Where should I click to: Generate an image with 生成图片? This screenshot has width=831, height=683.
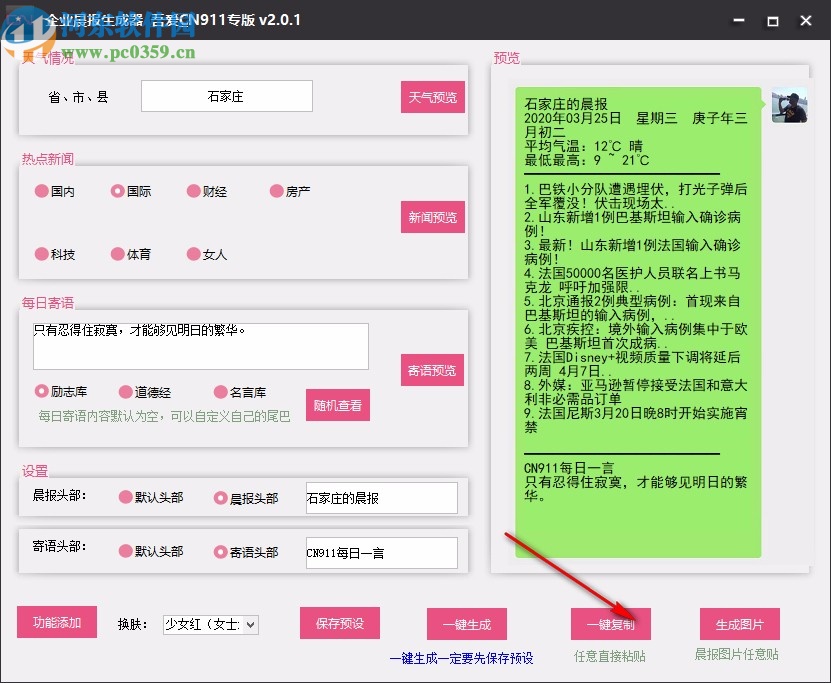click(x=740, y=622)
